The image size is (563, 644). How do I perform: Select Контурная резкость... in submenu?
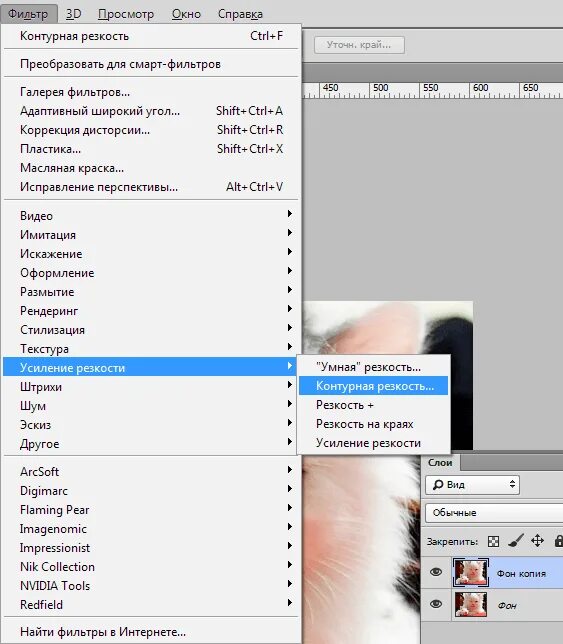(x=373, y=386)
